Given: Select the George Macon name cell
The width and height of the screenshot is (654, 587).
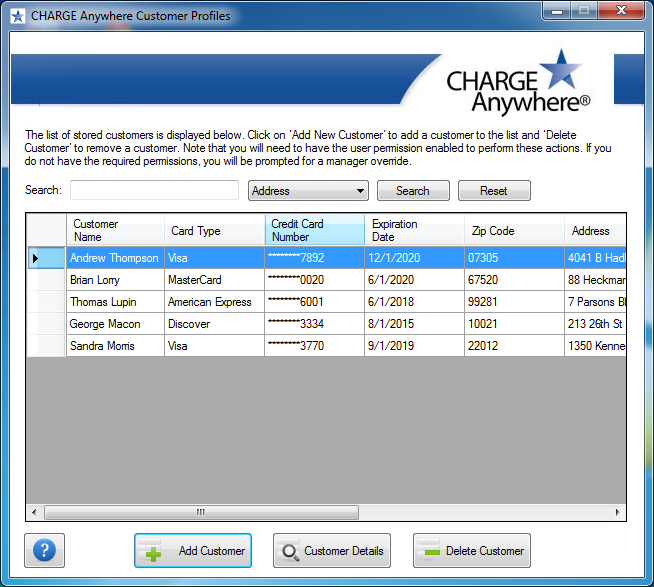Looking at the screenshot, I should click(x=115, y=324).
